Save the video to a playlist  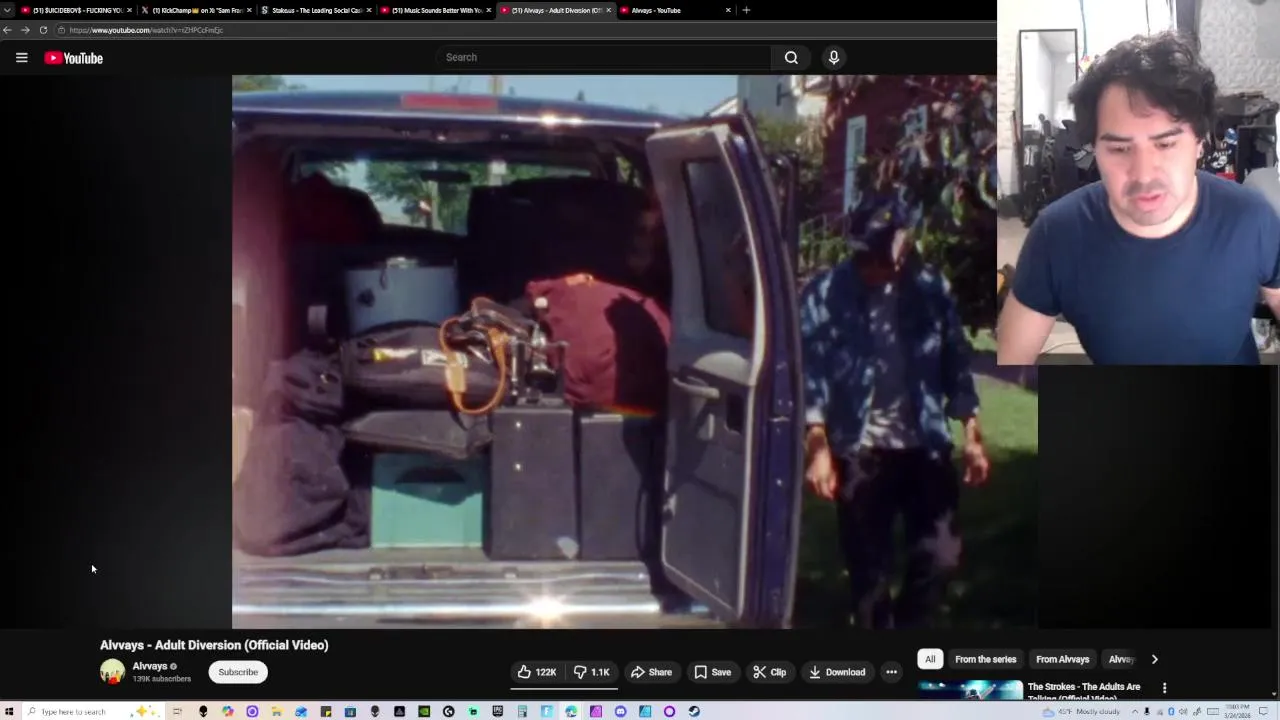pos(713,672)
